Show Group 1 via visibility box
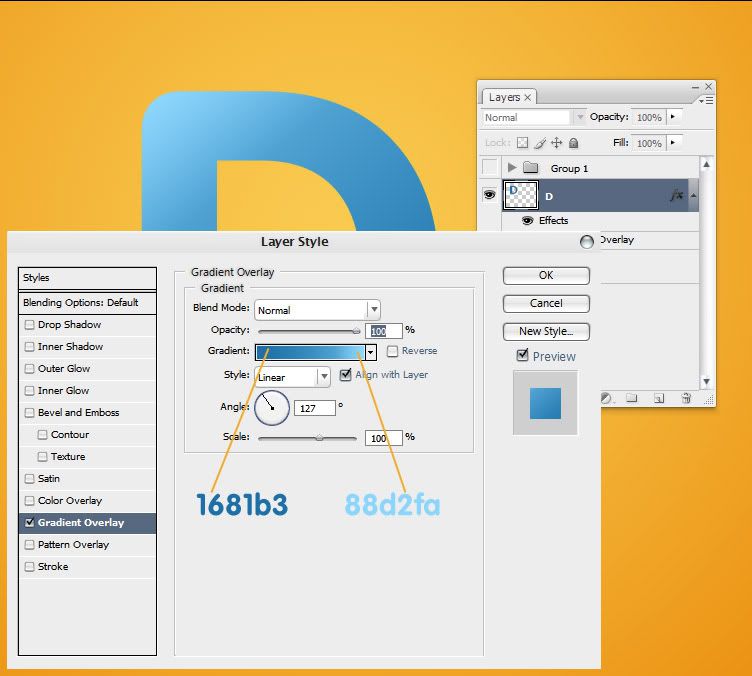 490,167
